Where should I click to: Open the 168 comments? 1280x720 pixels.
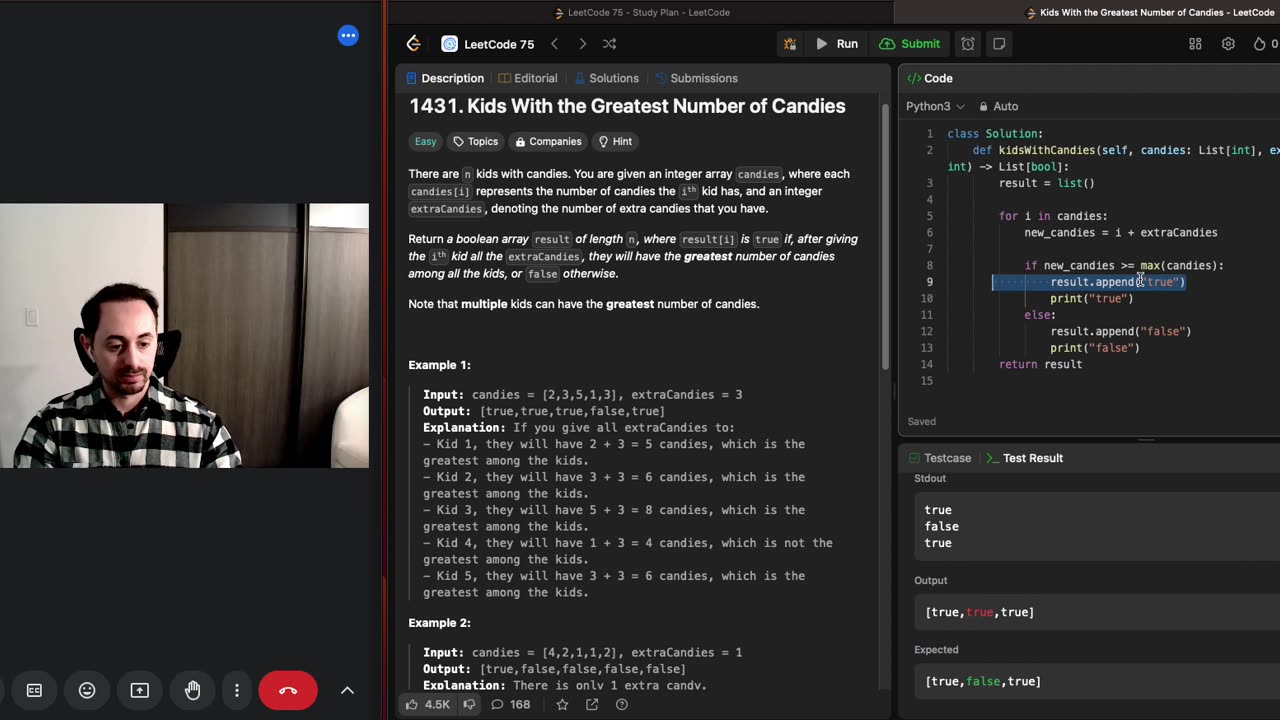pos(510,705)
